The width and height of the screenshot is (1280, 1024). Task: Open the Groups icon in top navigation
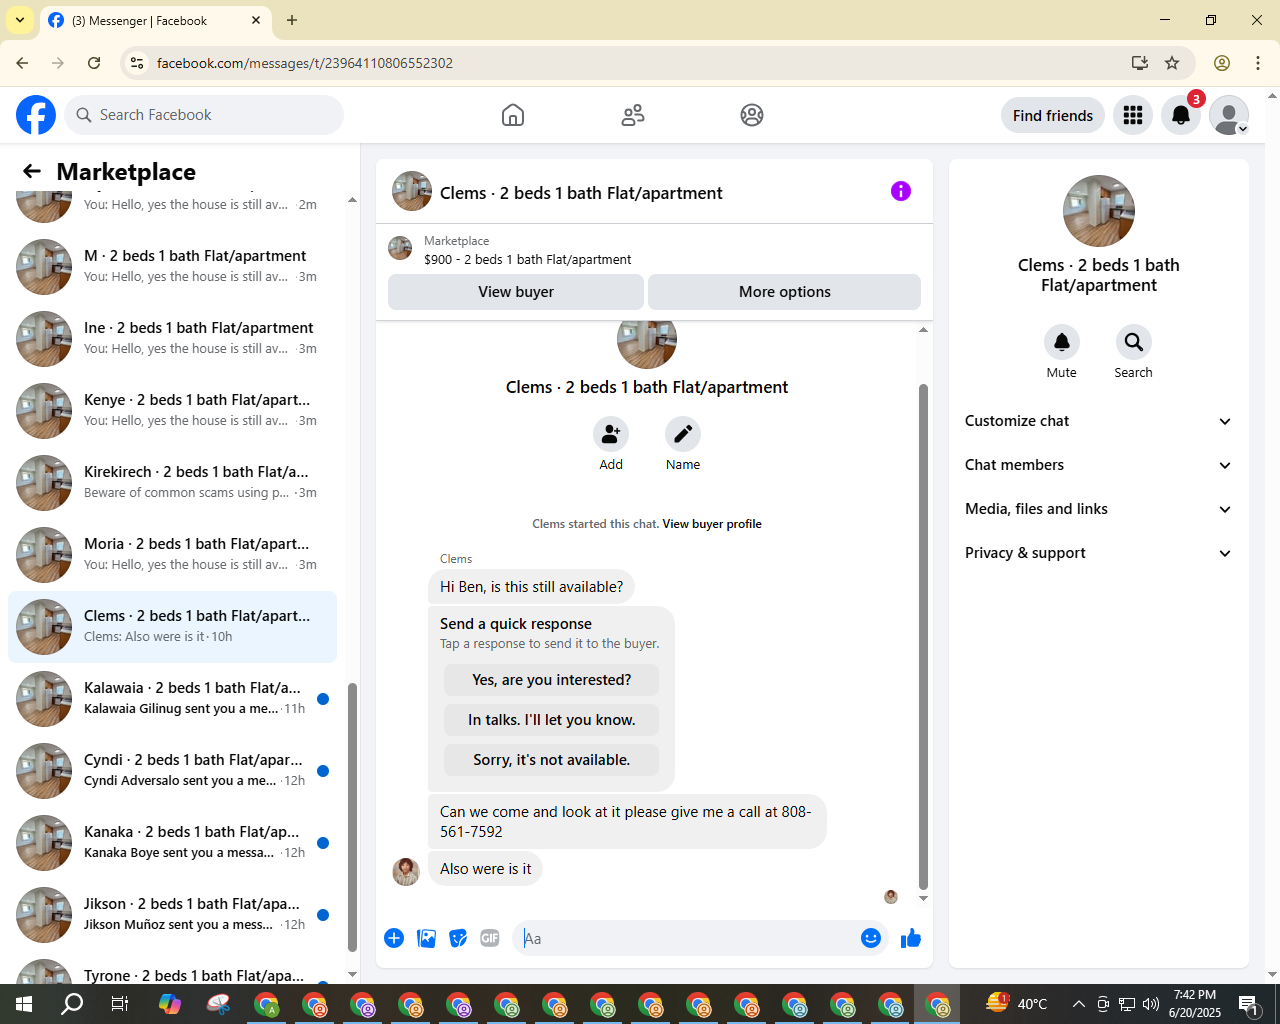[752, 115]
